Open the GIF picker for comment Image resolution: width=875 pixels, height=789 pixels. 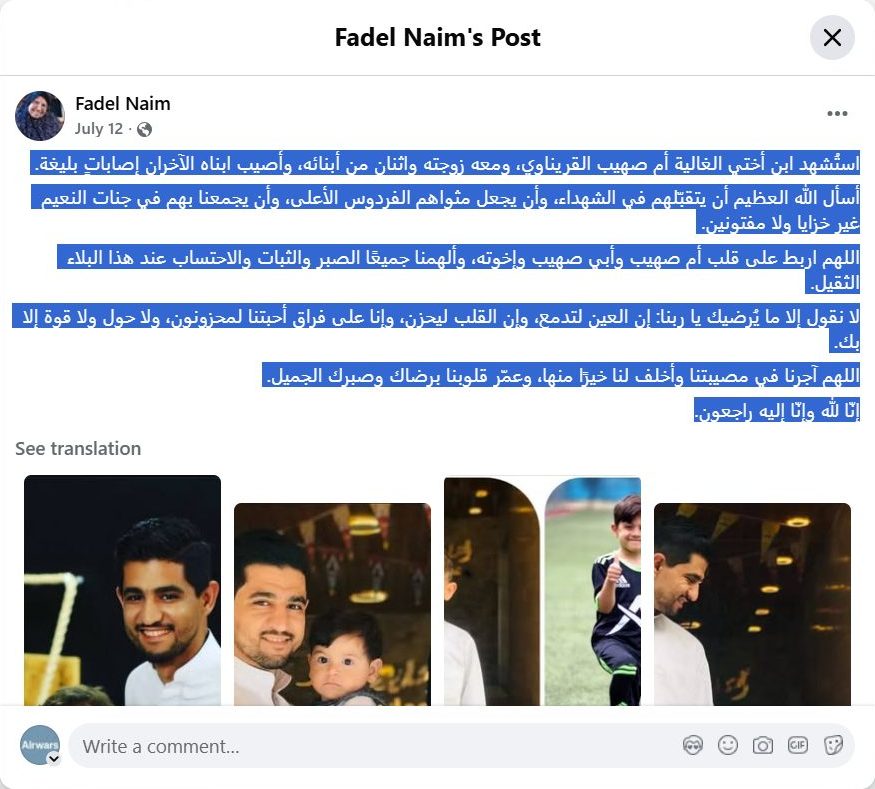[x=797, y=745]
